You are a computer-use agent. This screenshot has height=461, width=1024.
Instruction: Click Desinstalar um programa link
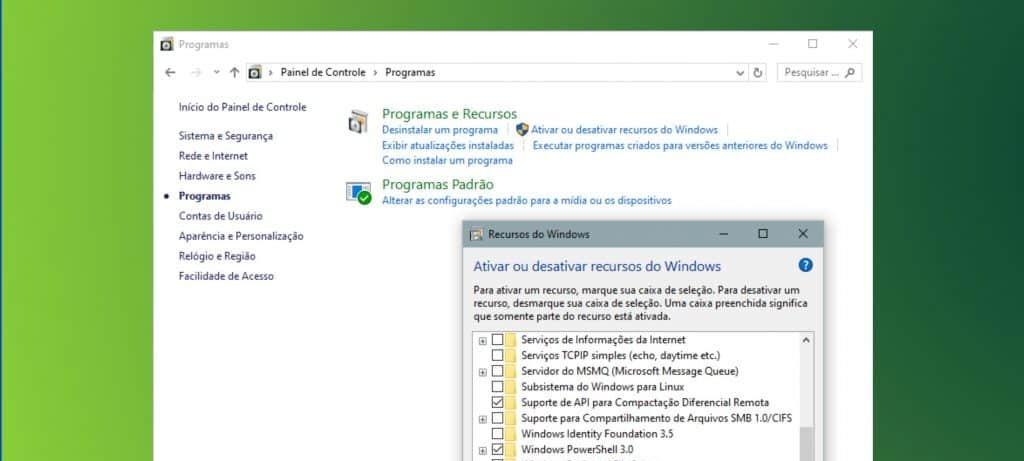point(439,130)
